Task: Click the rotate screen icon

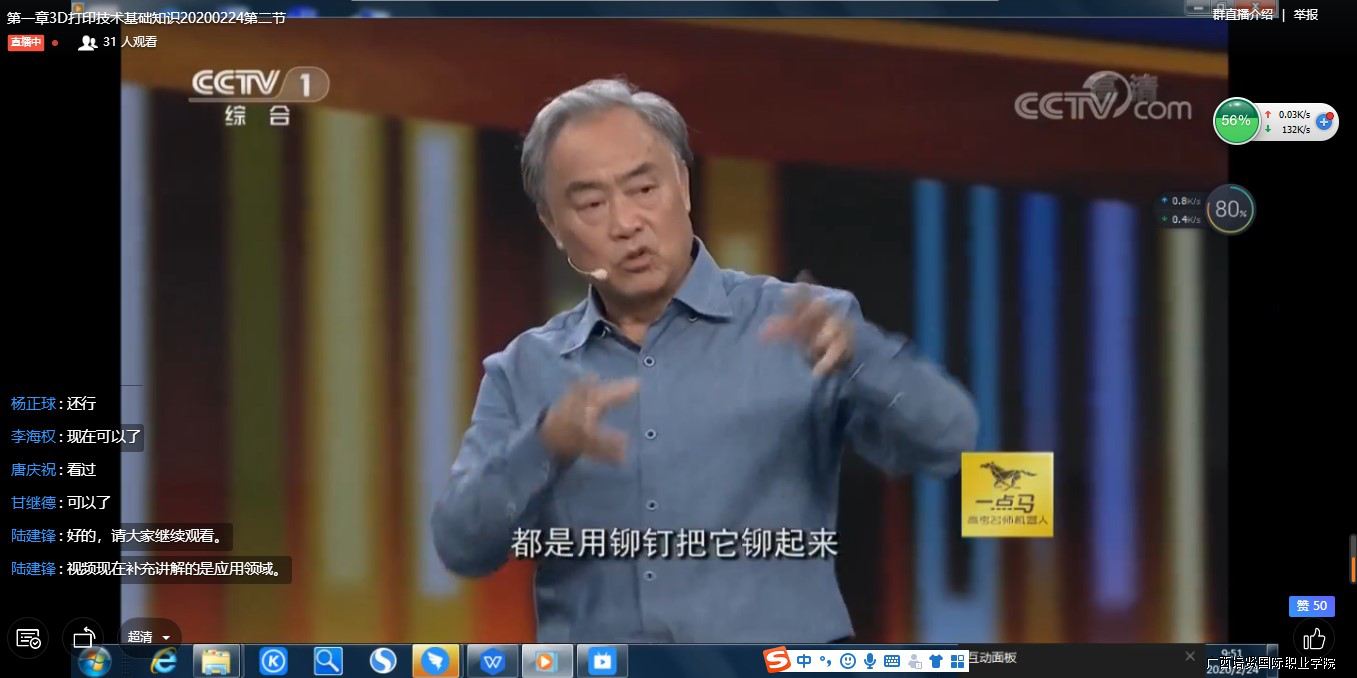Action: [x=84, y=638]
